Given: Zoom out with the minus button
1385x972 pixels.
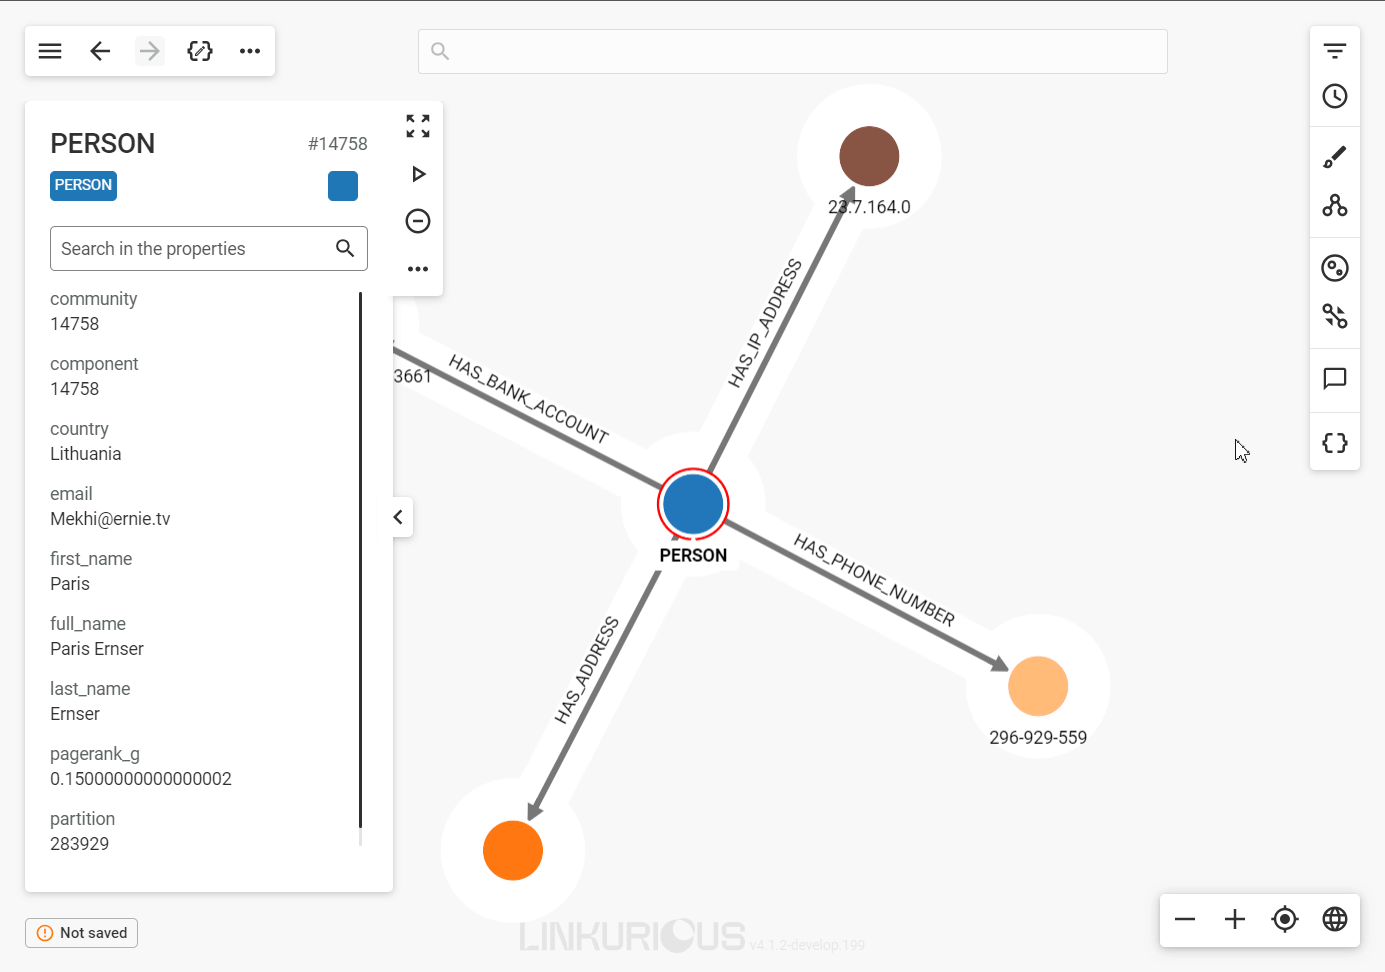Looking at the screenshot, I should 1185,919.
